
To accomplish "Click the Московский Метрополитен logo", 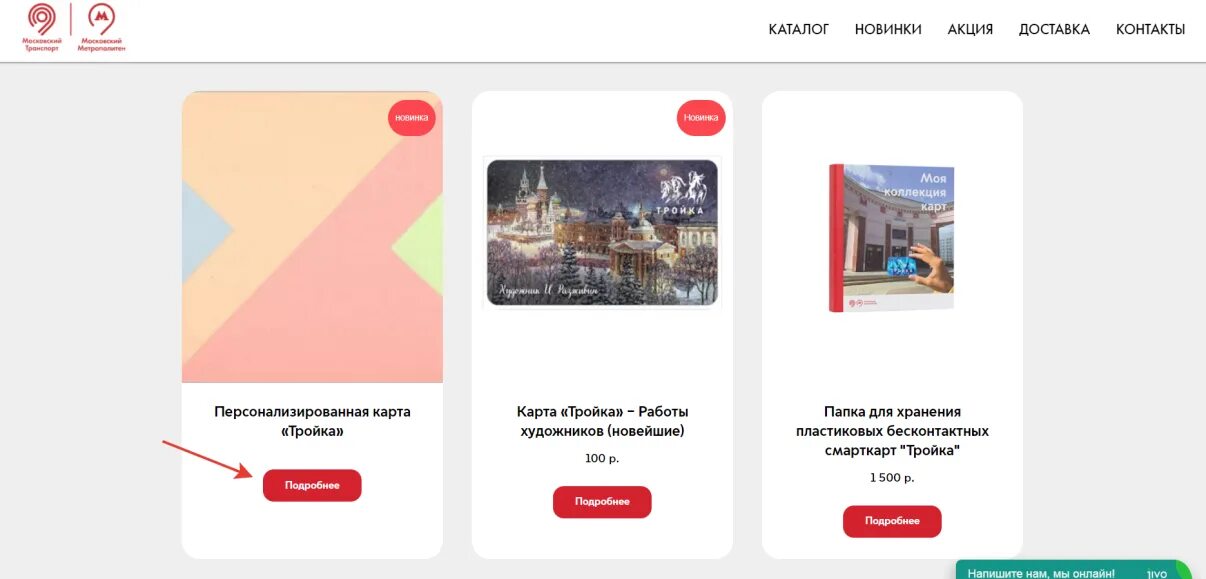I will [x=103, y=28].
